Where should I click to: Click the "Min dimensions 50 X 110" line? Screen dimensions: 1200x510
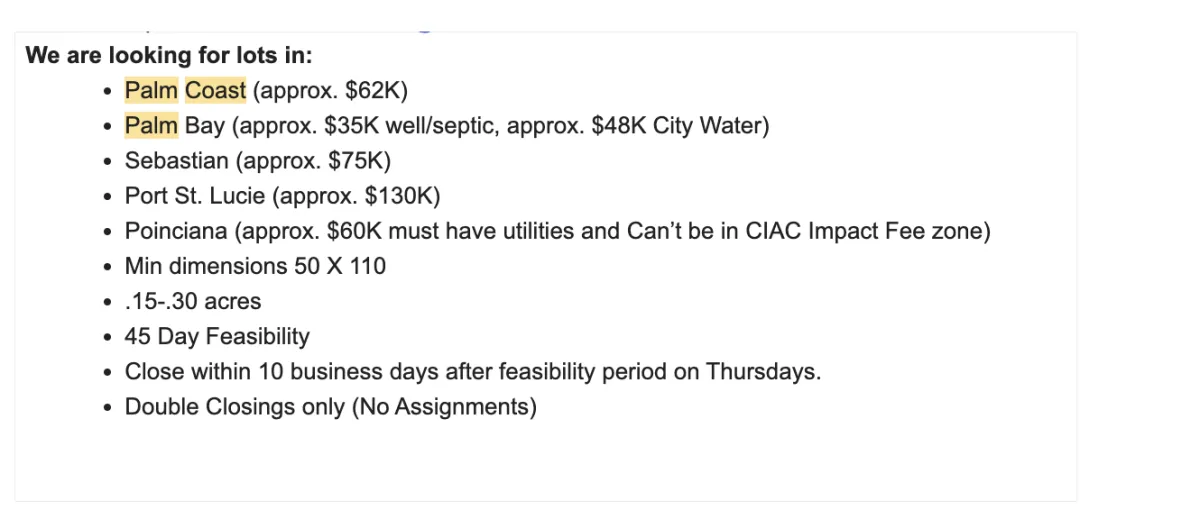(255, 266)
